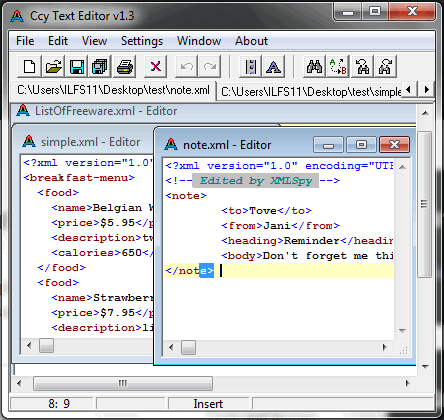444x420 pixels.
Task: Click the simple.xml editor window icon
Action: pos(29,142)
